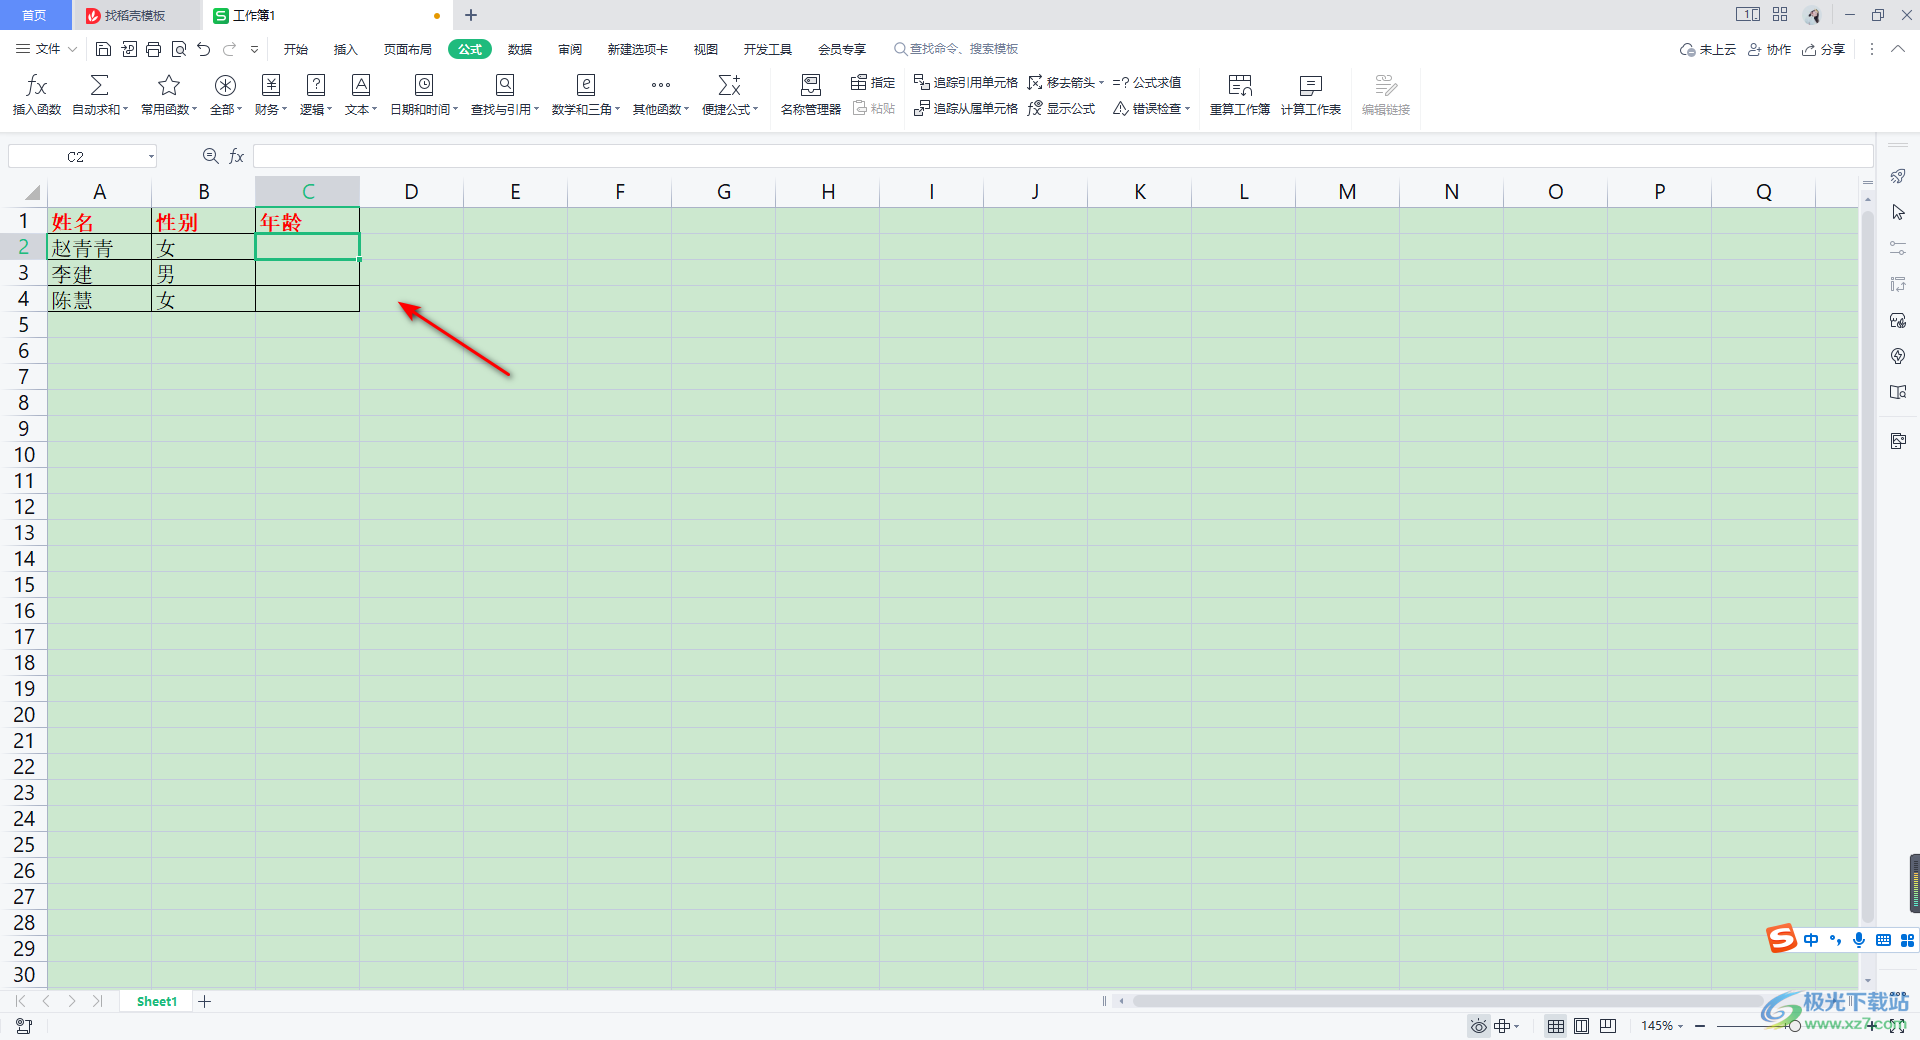Click the Undo arrow icon
Viewport: 1920px width, 1040px height.
tap(204, 49)
